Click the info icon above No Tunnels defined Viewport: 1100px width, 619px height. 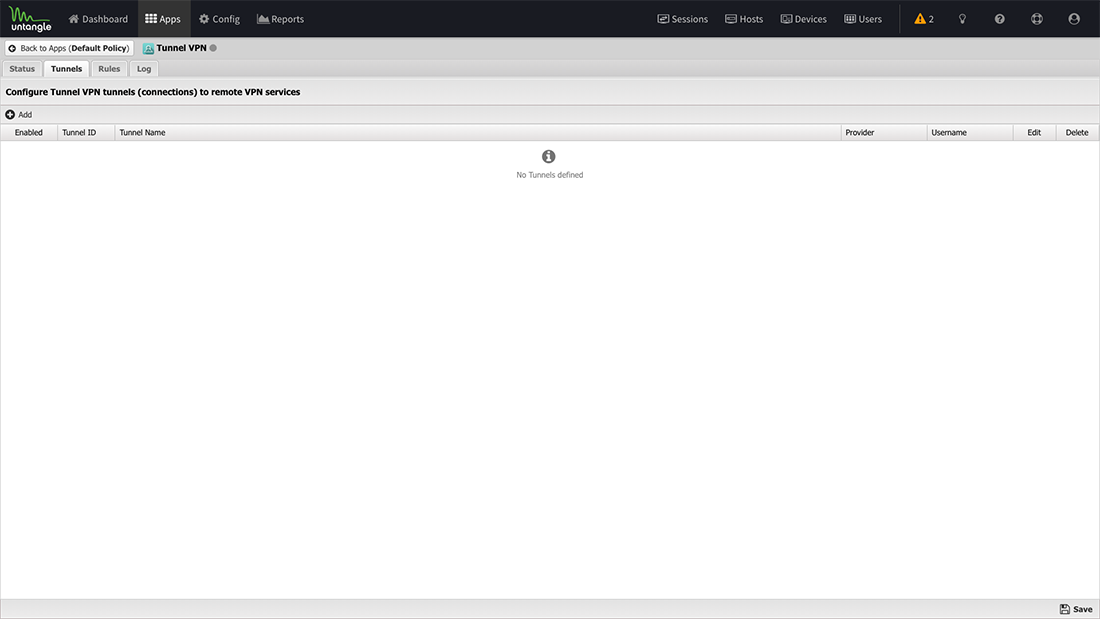point(549,157)
